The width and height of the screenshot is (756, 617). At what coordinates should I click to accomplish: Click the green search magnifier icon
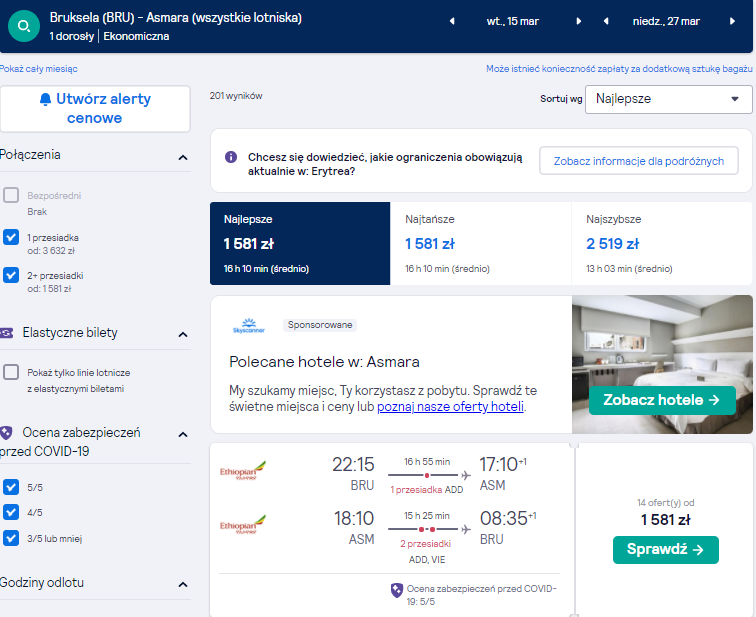(x=24, y=26)
